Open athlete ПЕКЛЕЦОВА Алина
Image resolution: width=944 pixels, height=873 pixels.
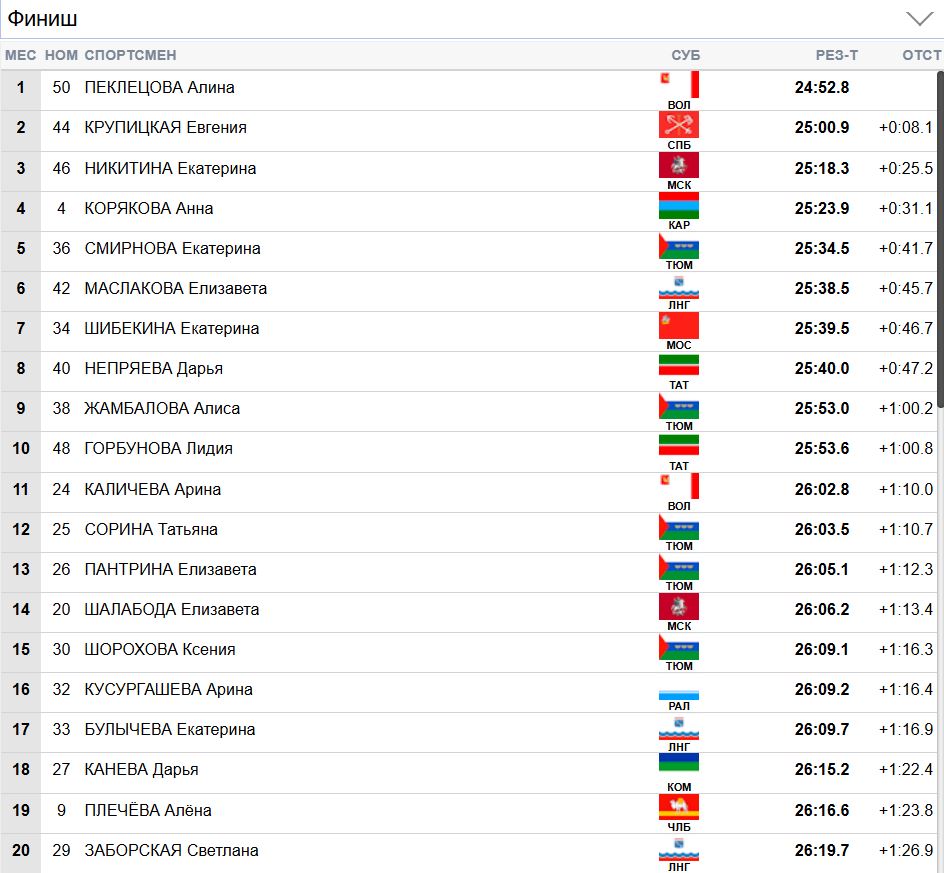point(160,88)
